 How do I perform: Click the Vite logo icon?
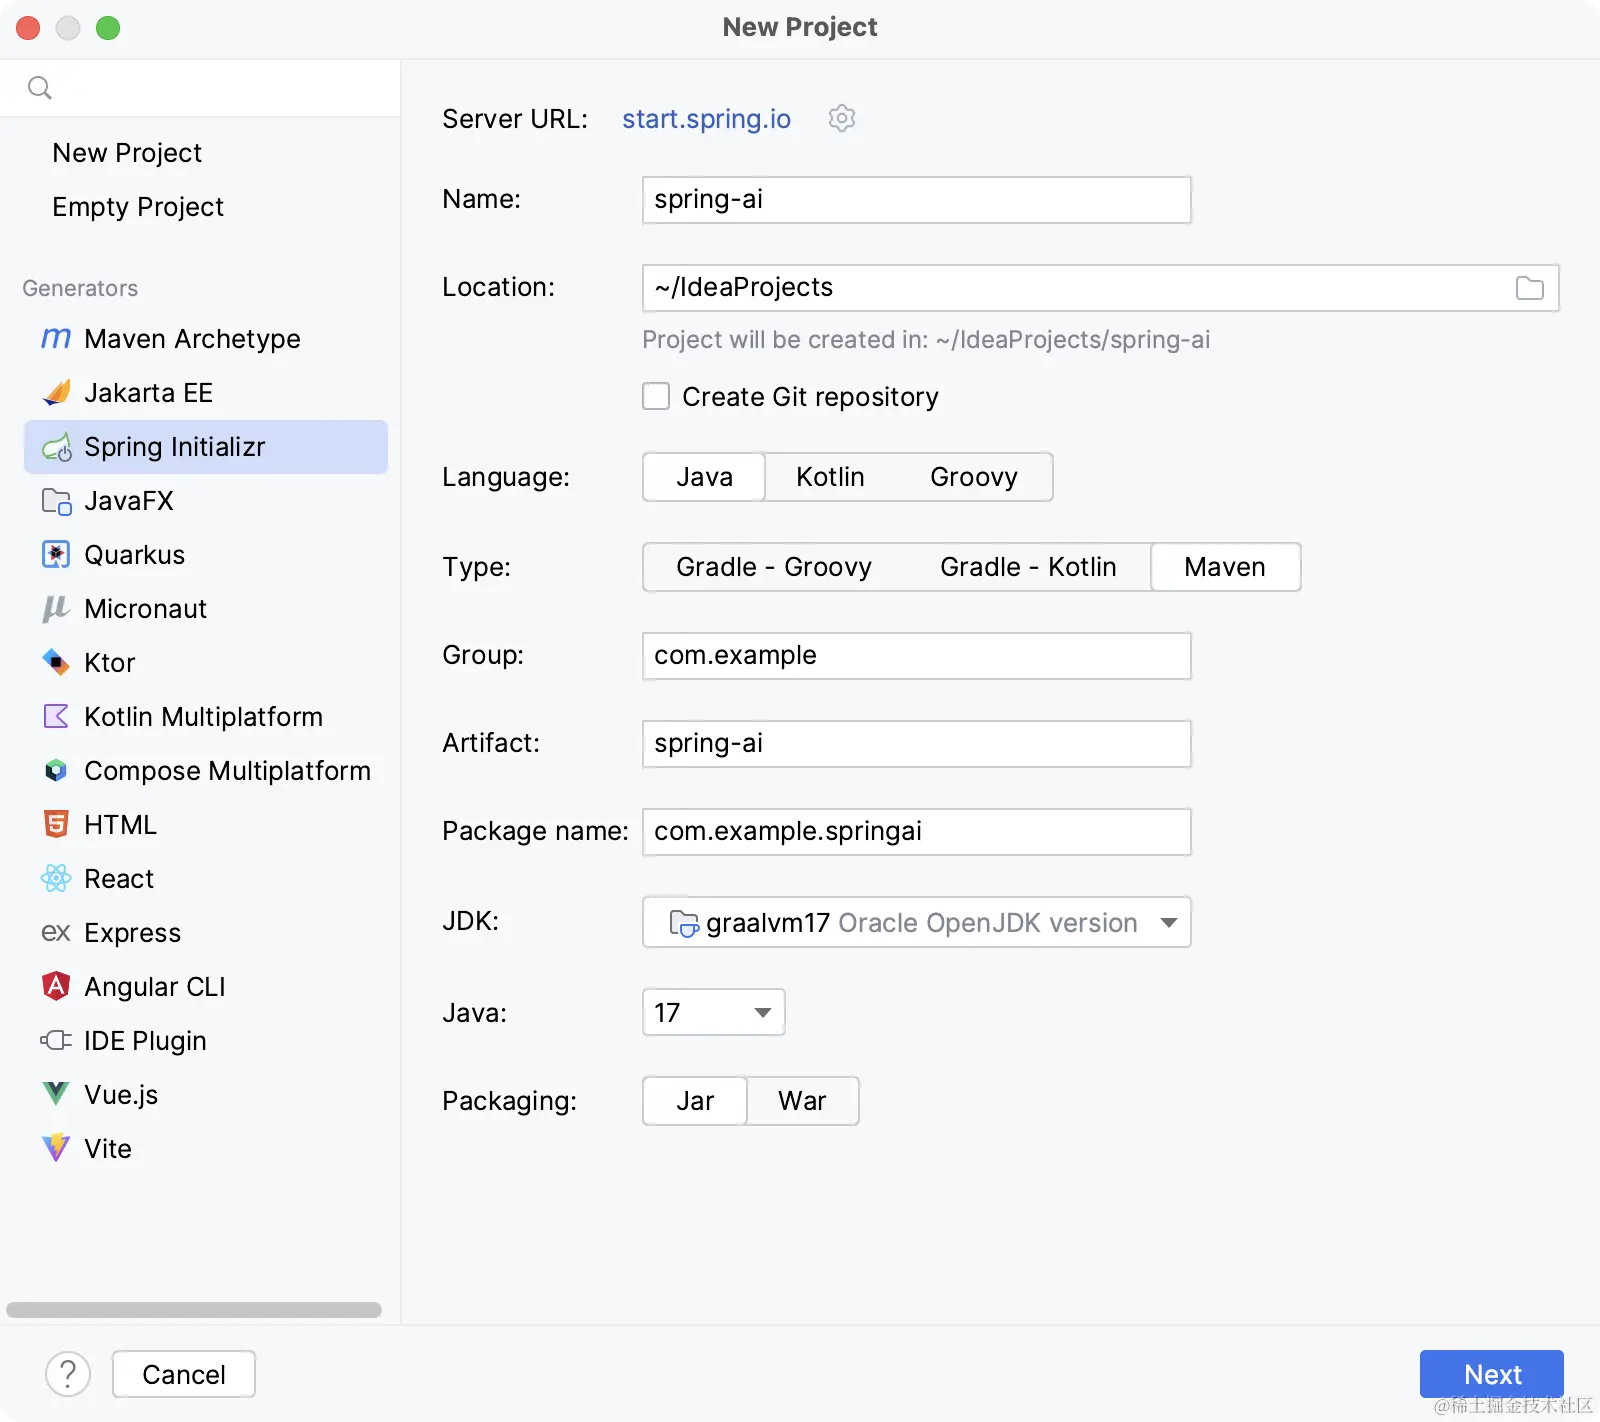point(56,1149)
